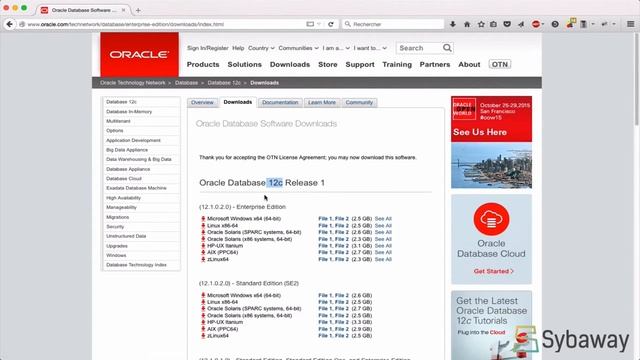Image resolution: width=640 pixels, height=360 pixels.
Task: Click Get Started on Database Cloud ad
Action: [493, 271]
